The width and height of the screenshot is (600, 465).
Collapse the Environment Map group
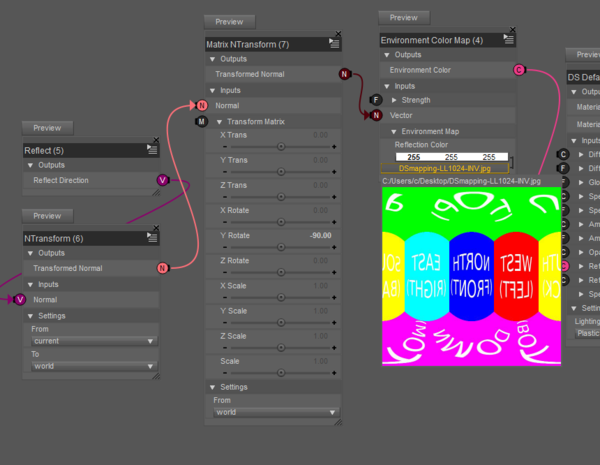(x=394, y=132)
